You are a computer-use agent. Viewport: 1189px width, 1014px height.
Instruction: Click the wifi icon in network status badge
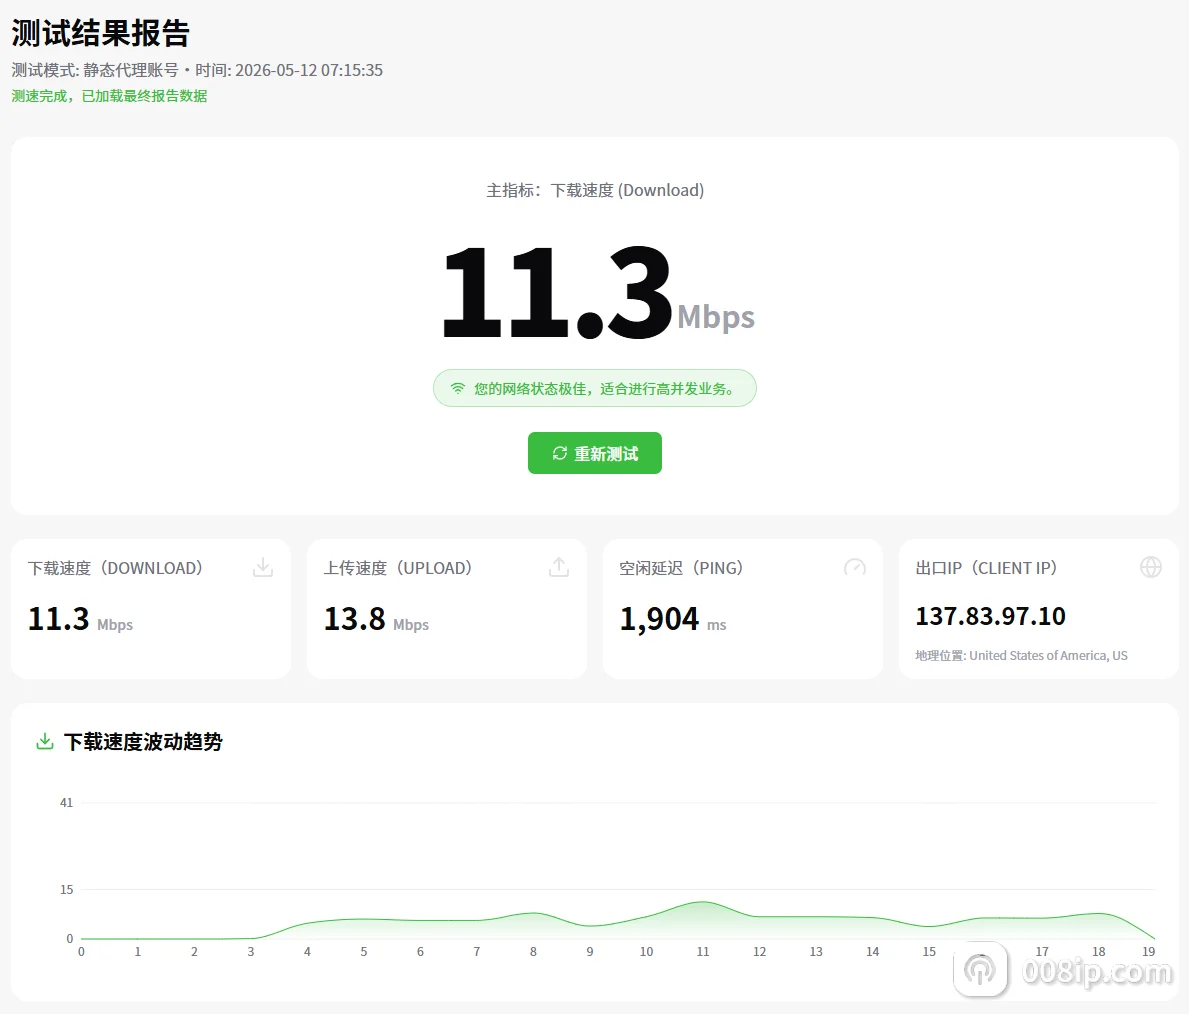pyautogui.click(x=457, y=388)
